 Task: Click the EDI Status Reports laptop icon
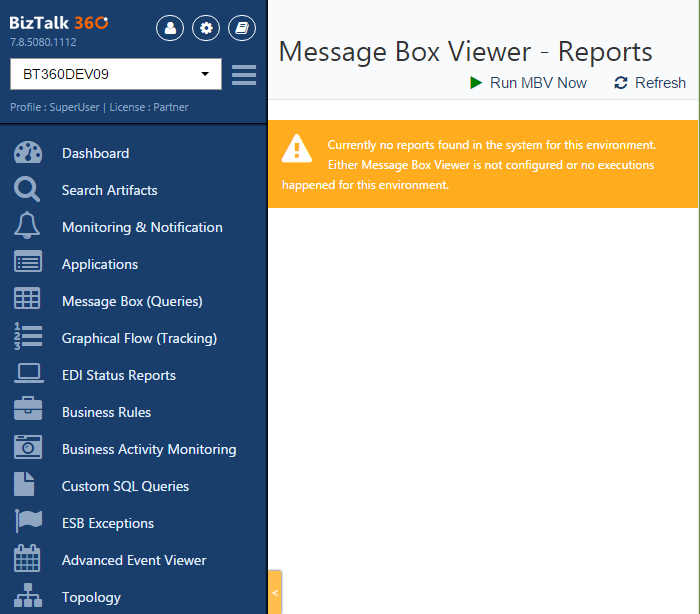(x=29, y=373)
